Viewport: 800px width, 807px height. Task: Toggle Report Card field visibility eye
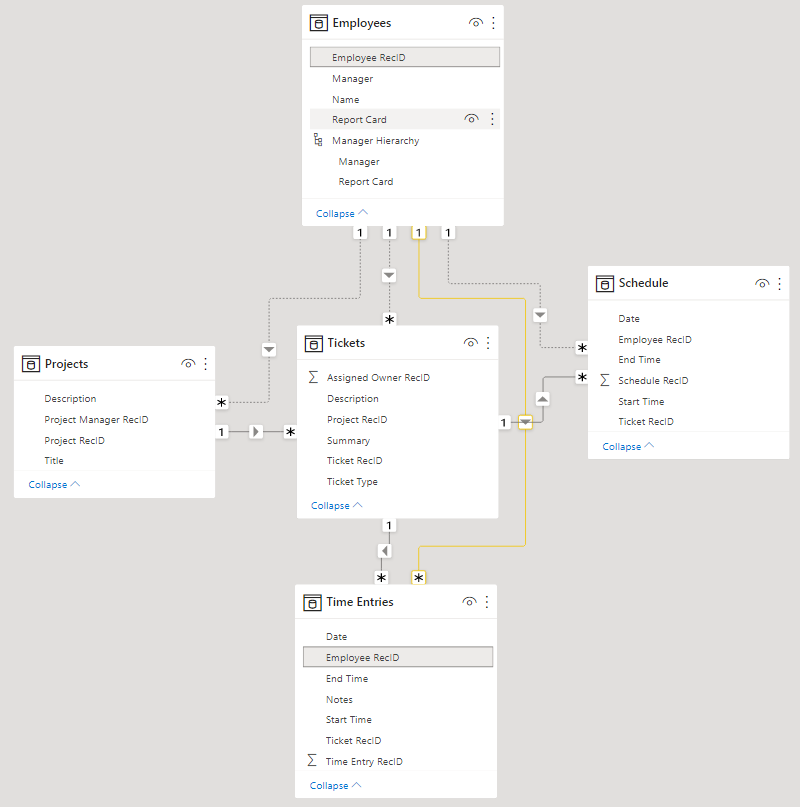[471, 119]
